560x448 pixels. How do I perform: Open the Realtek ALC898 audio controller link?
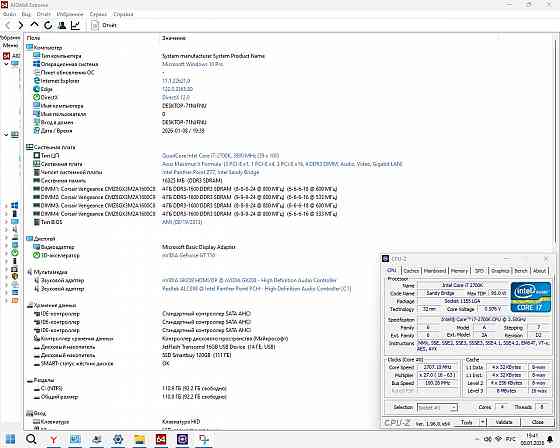click(x=256, y=289)
